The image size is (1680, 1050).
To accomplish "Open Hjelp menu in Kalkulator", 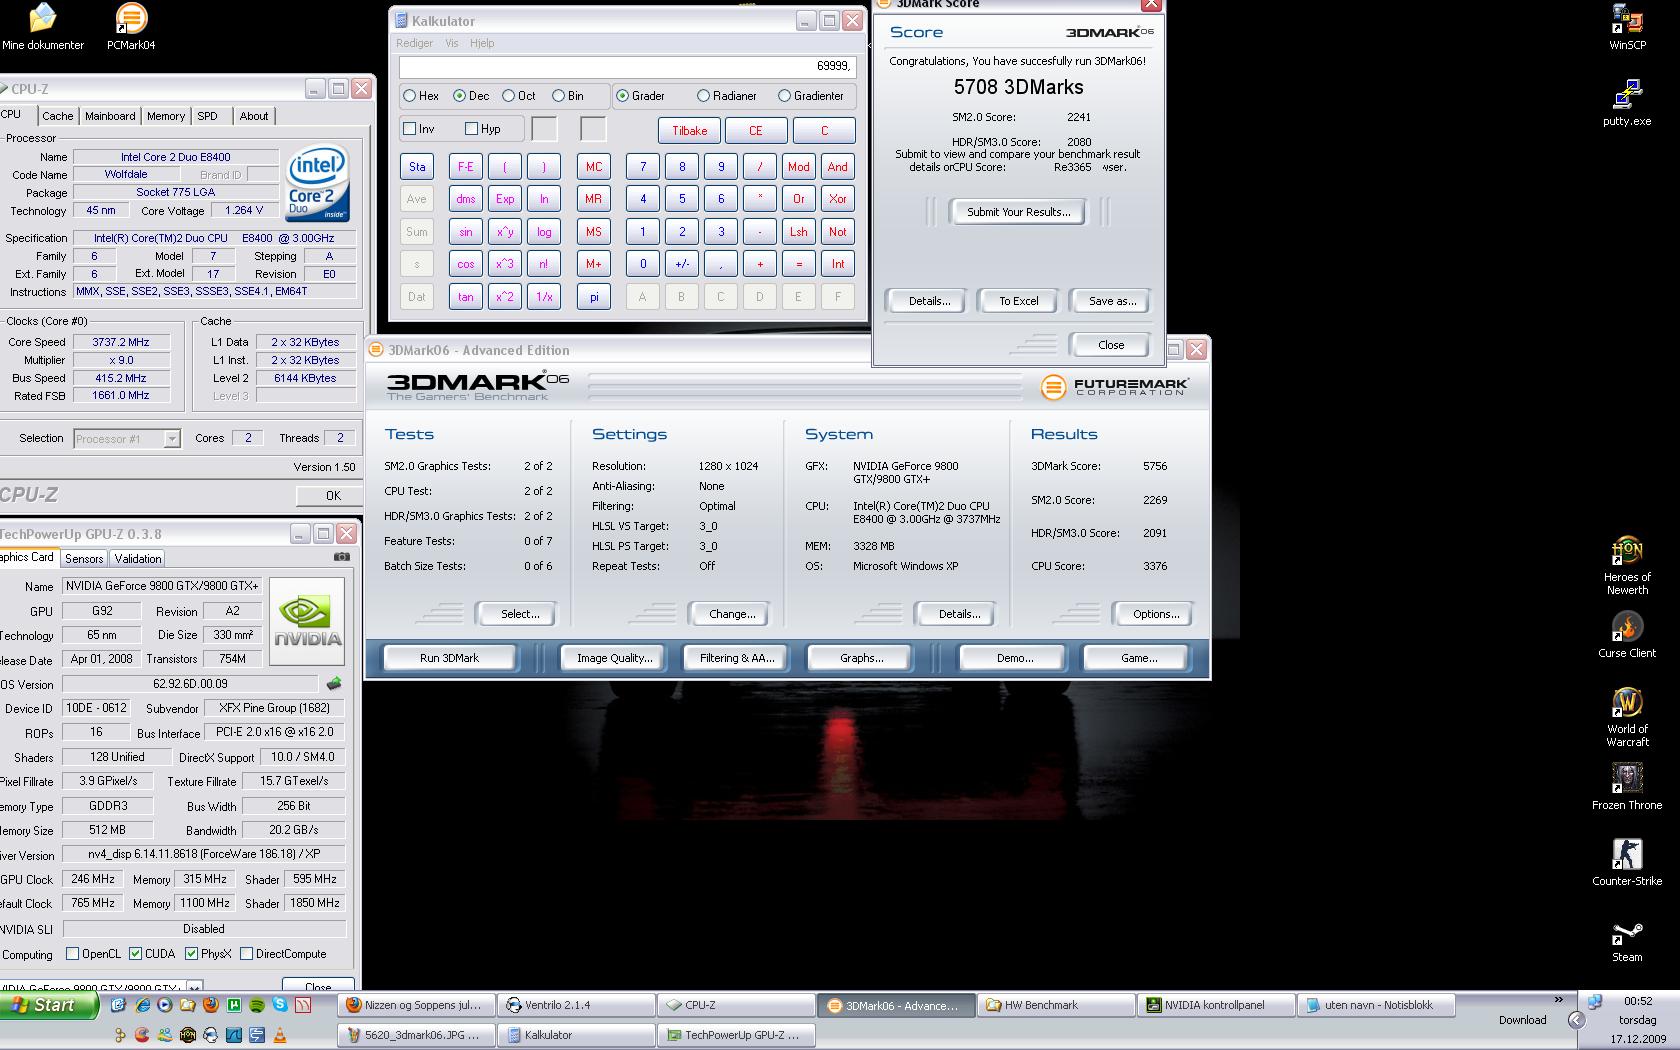I will click(482, 43).
